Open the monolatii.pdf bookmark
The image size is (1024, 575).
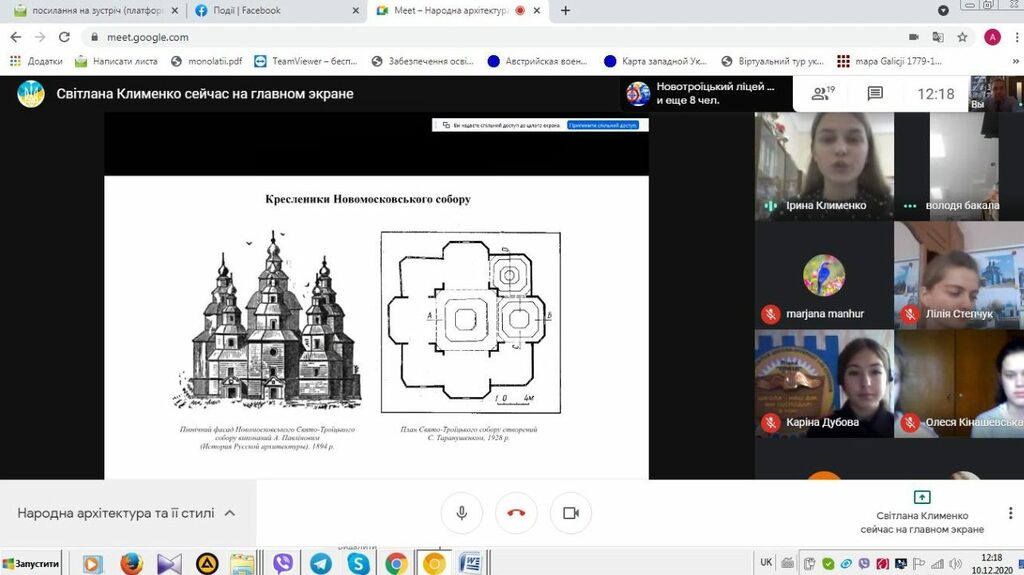[206, 61]
